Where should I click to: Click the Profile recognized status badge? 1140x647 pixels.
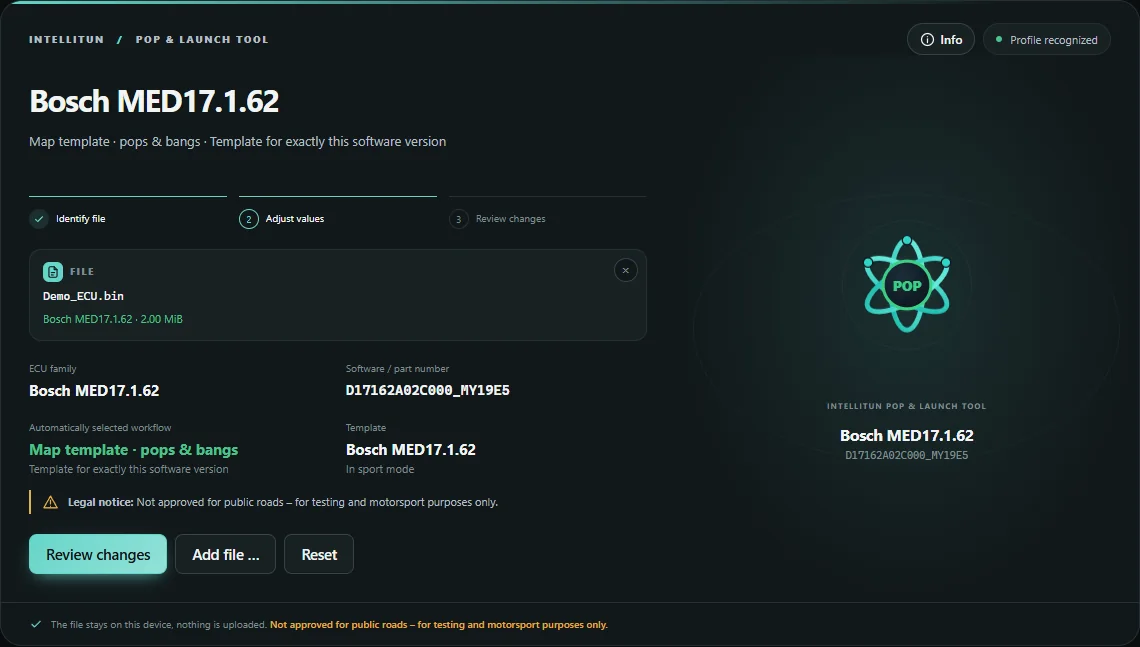(x=1047, y=40)
